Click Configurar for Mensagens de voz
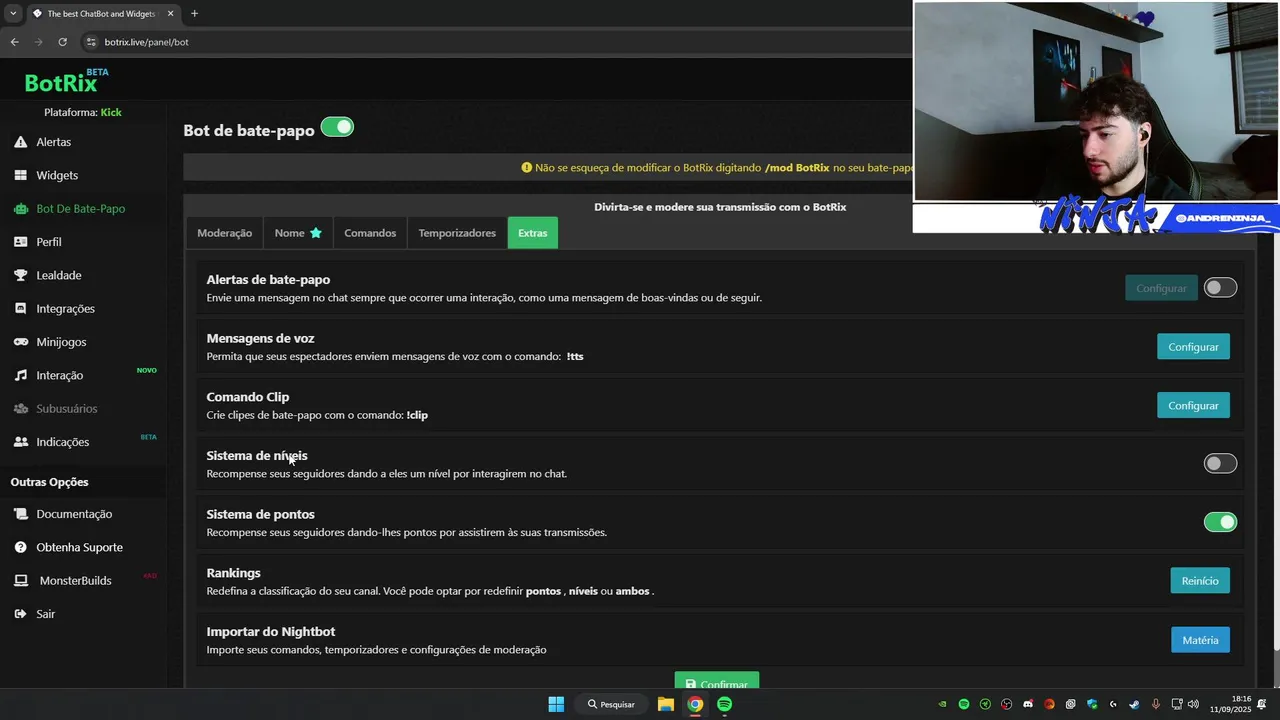 click(1193, 347)
